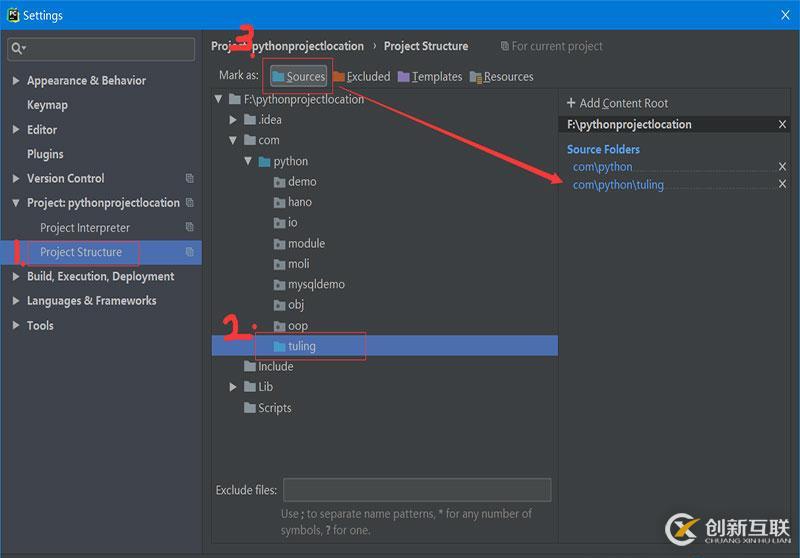The height and width of the screenshot is (558, 800).
Task: Click the search magnifier icon
Action: (x=17, y=48)
